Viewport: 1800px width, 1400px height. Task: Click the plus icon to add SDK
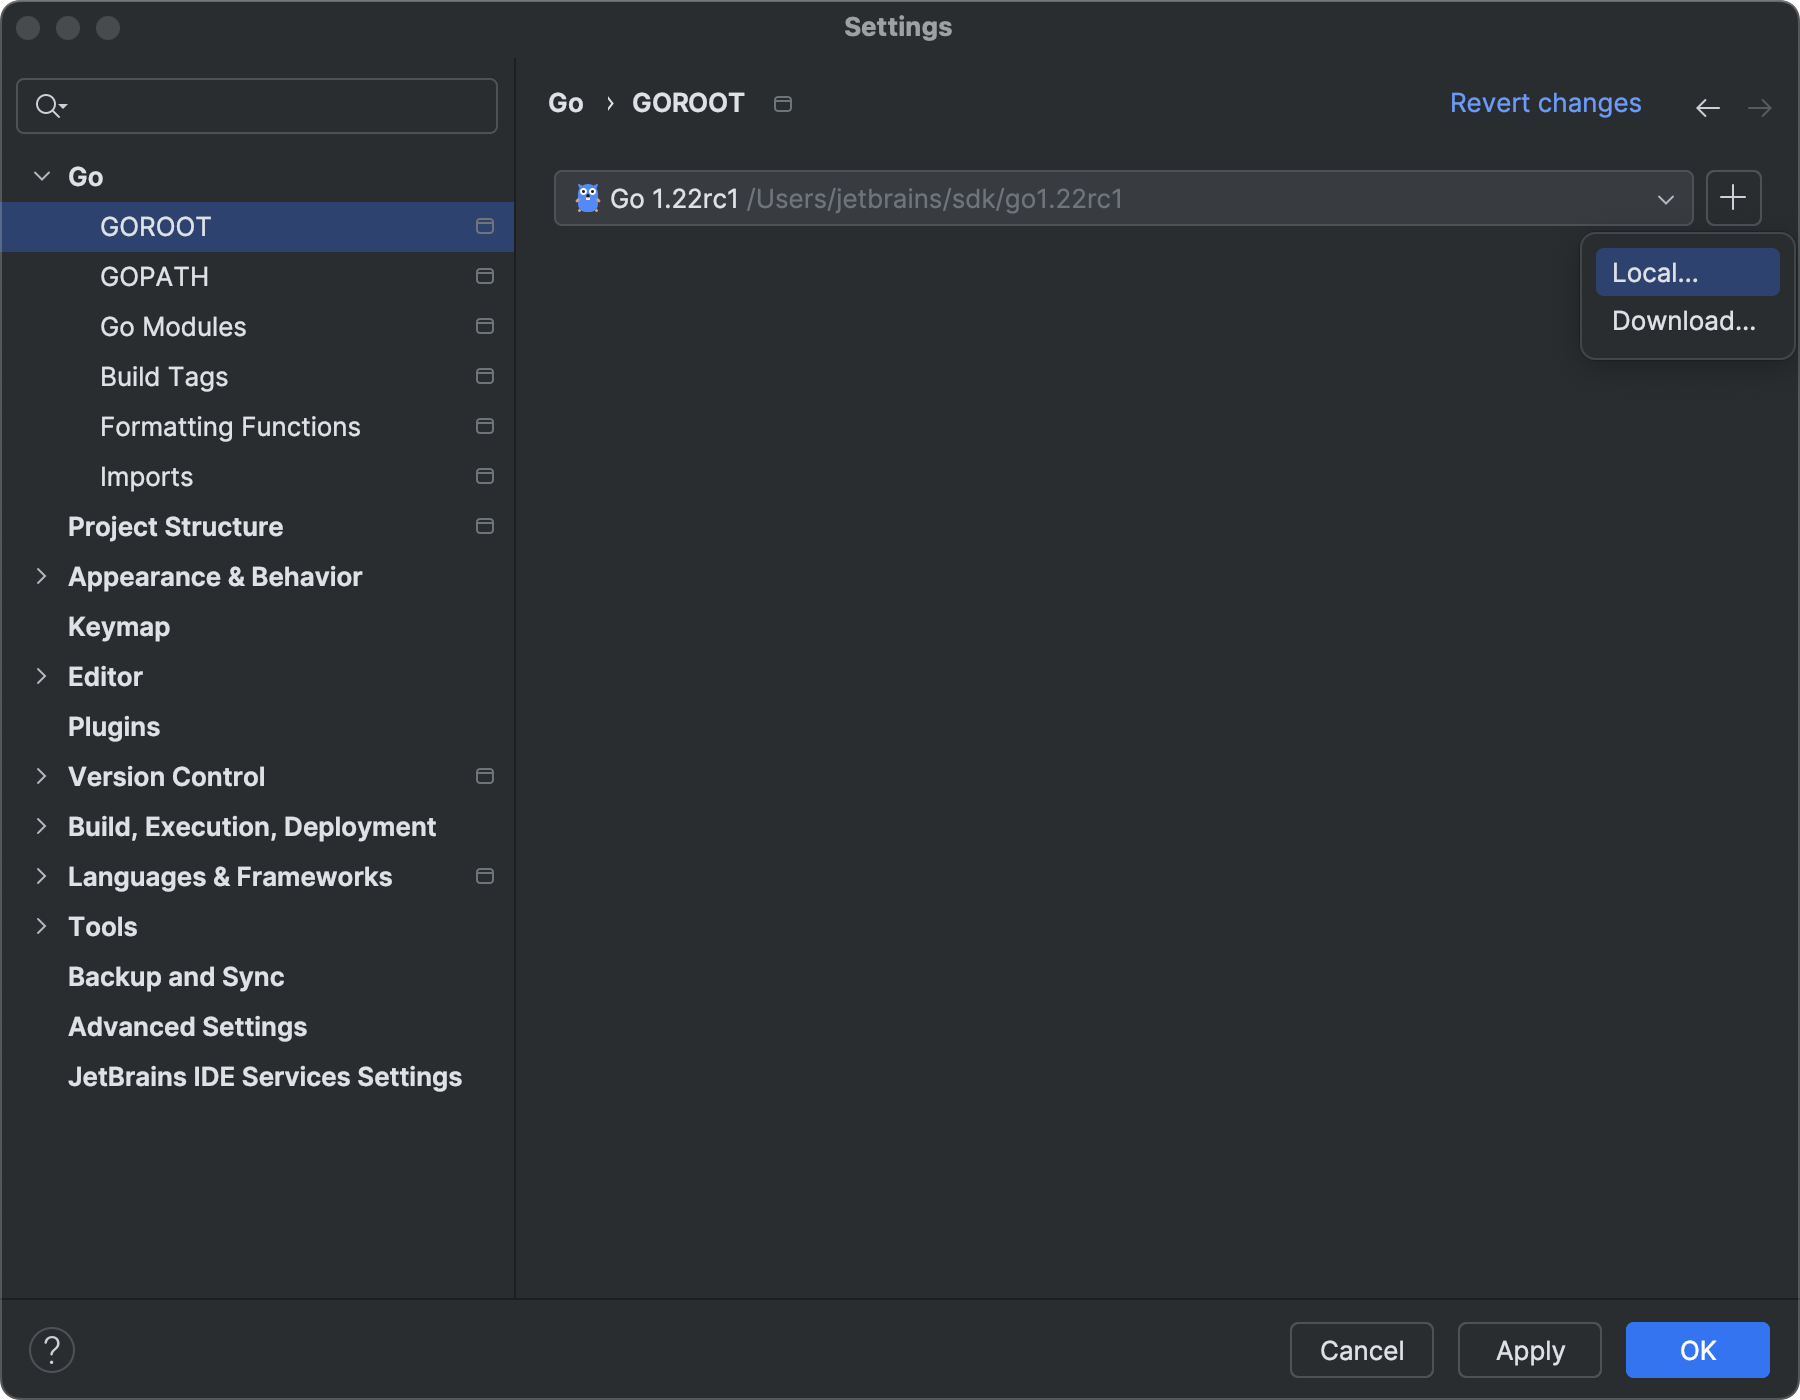[x=1733, y=198]
